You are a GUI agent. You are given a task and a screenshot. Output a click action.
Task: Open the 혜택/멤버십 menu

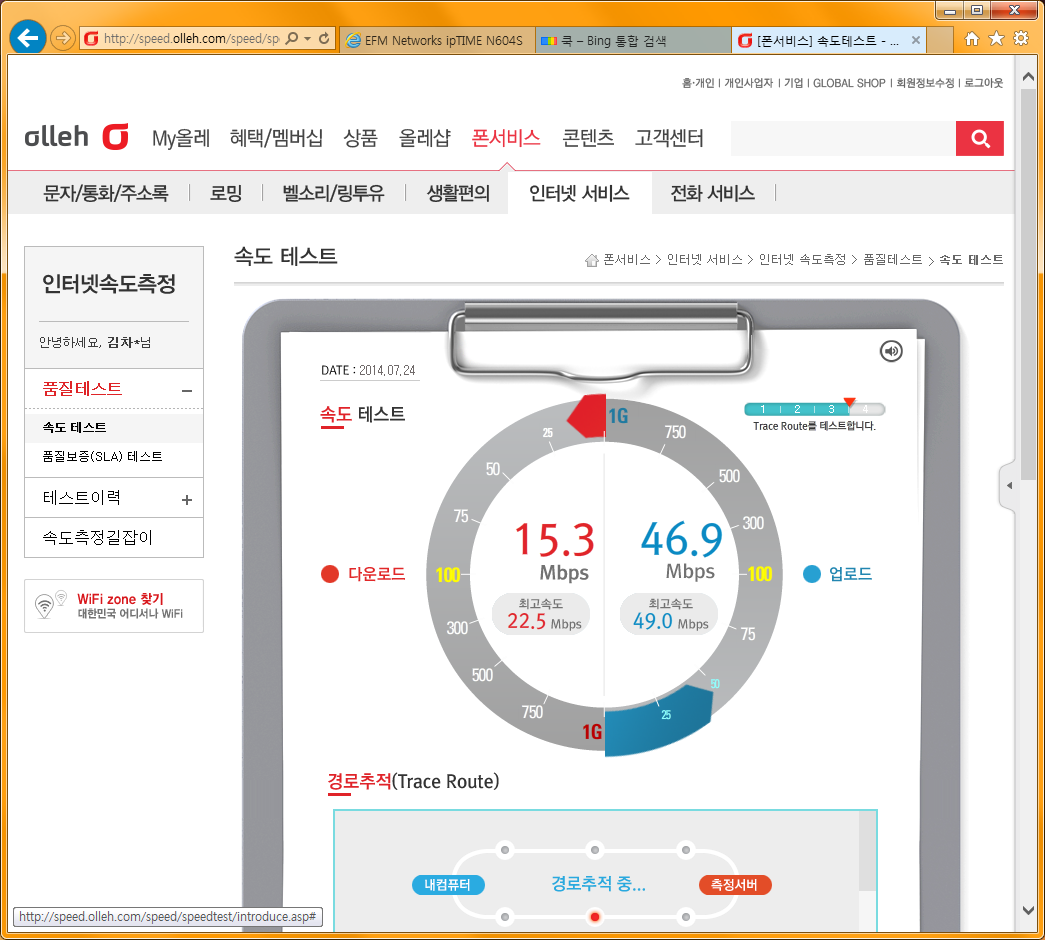(x=276, y=138)
